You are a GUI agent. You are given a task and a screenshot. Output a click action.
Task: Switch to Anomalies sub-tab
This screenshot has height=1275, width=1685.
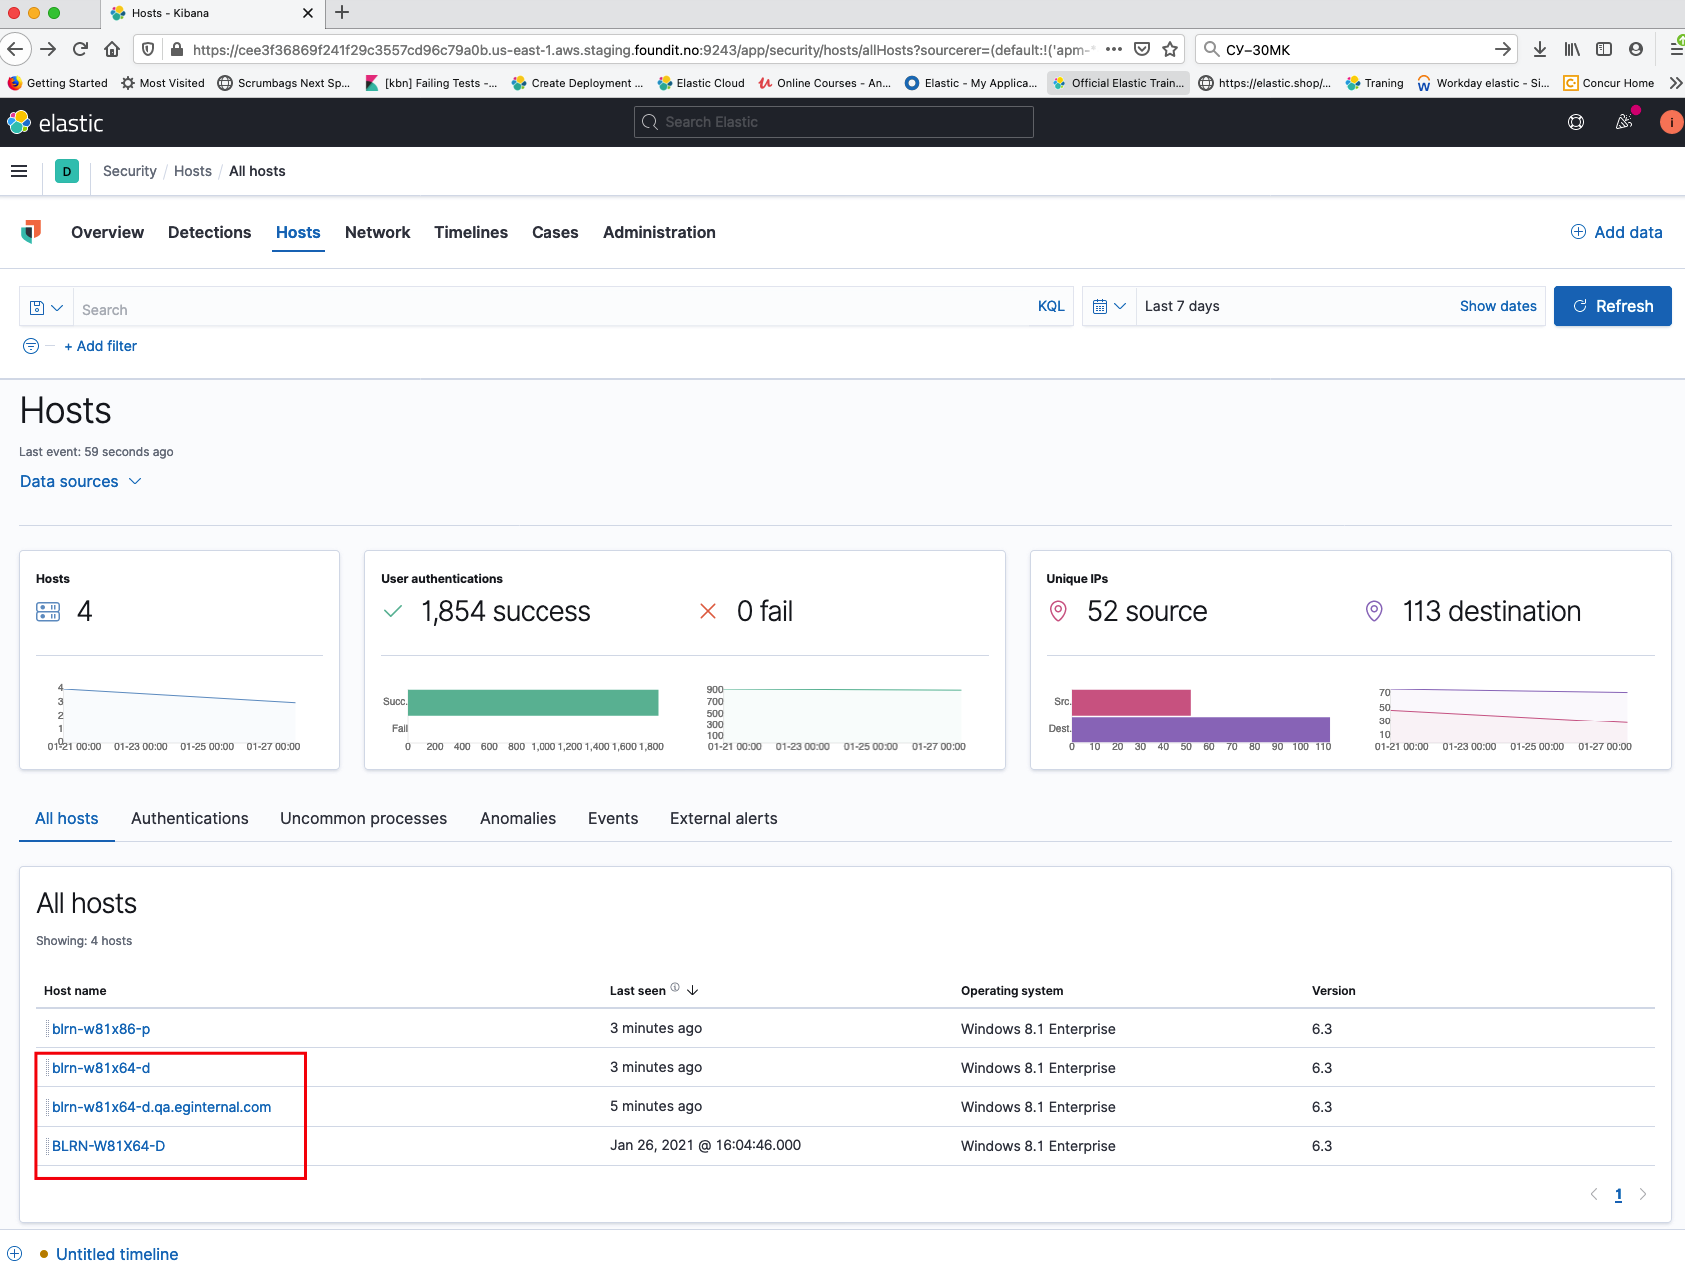coord(518,818)
